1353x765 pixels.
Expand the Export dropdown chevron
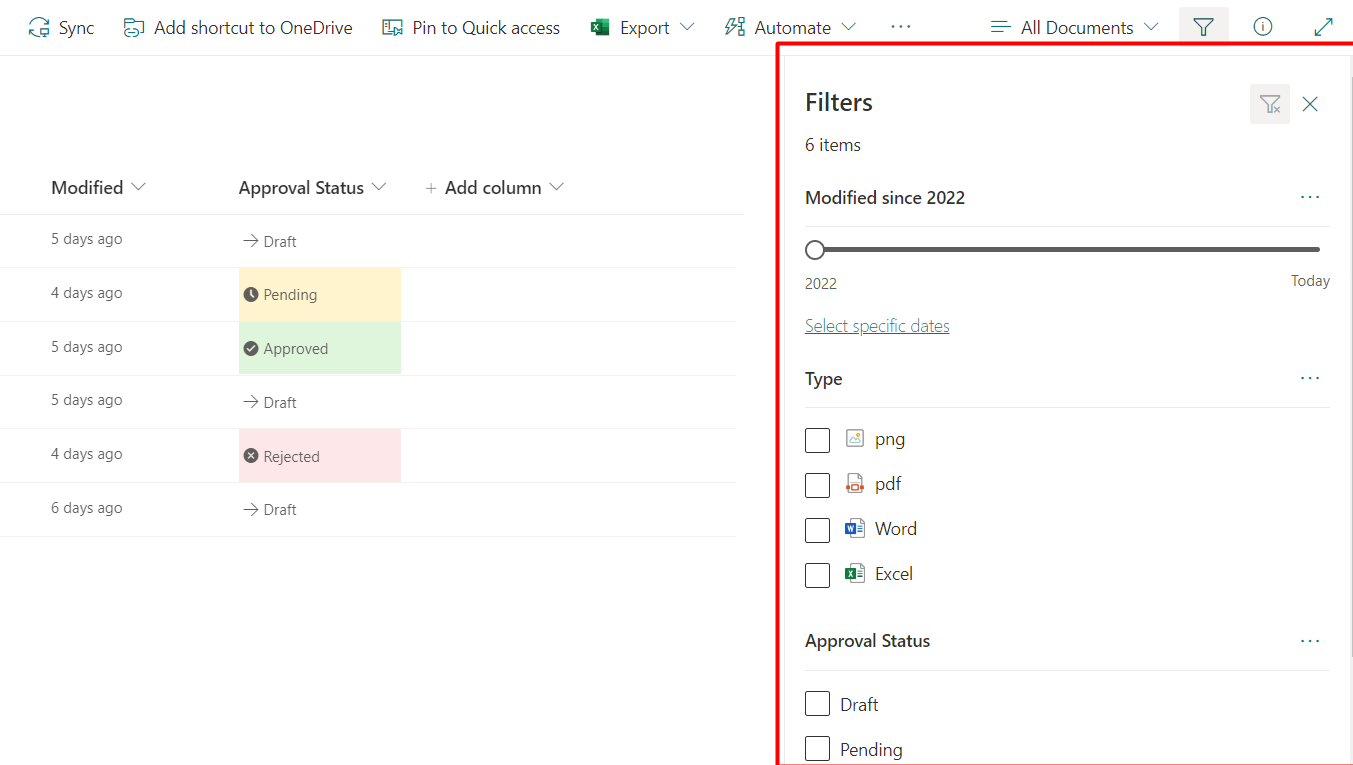point(687,27)
